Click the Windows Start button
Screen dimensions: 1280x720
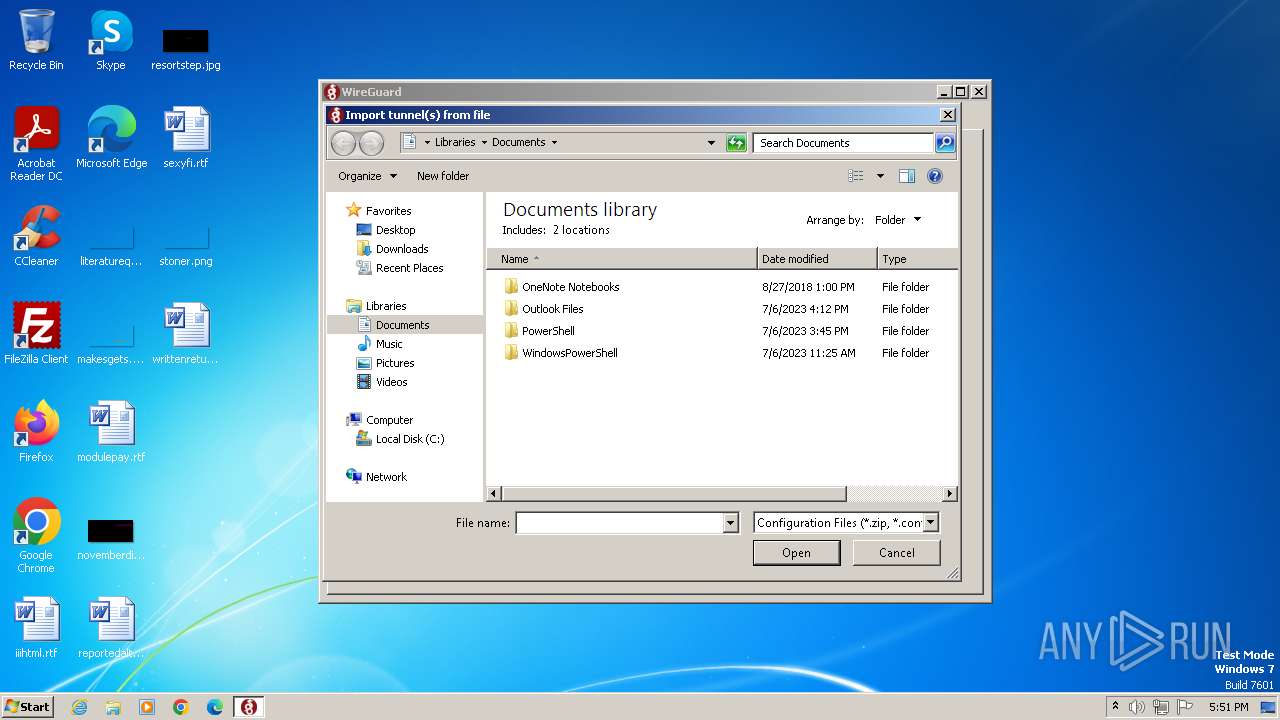pyautogui.click(x=28, y=707)
